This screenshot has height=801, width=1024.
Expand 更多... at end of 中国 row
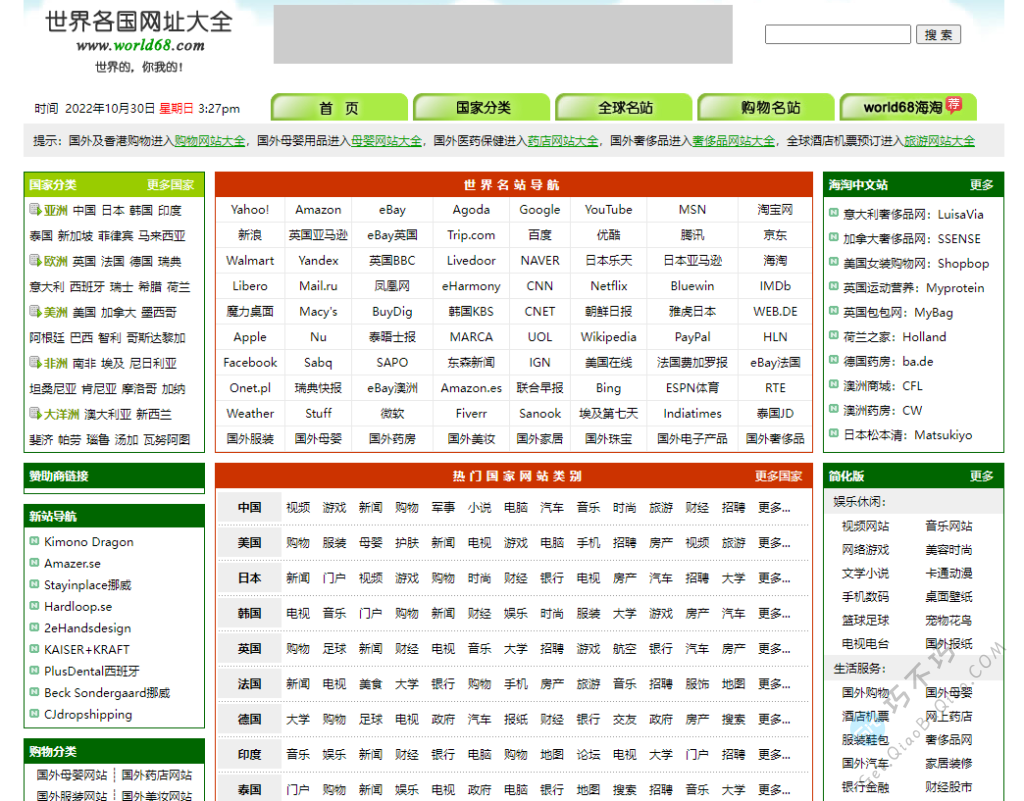[x=774, y=508]
